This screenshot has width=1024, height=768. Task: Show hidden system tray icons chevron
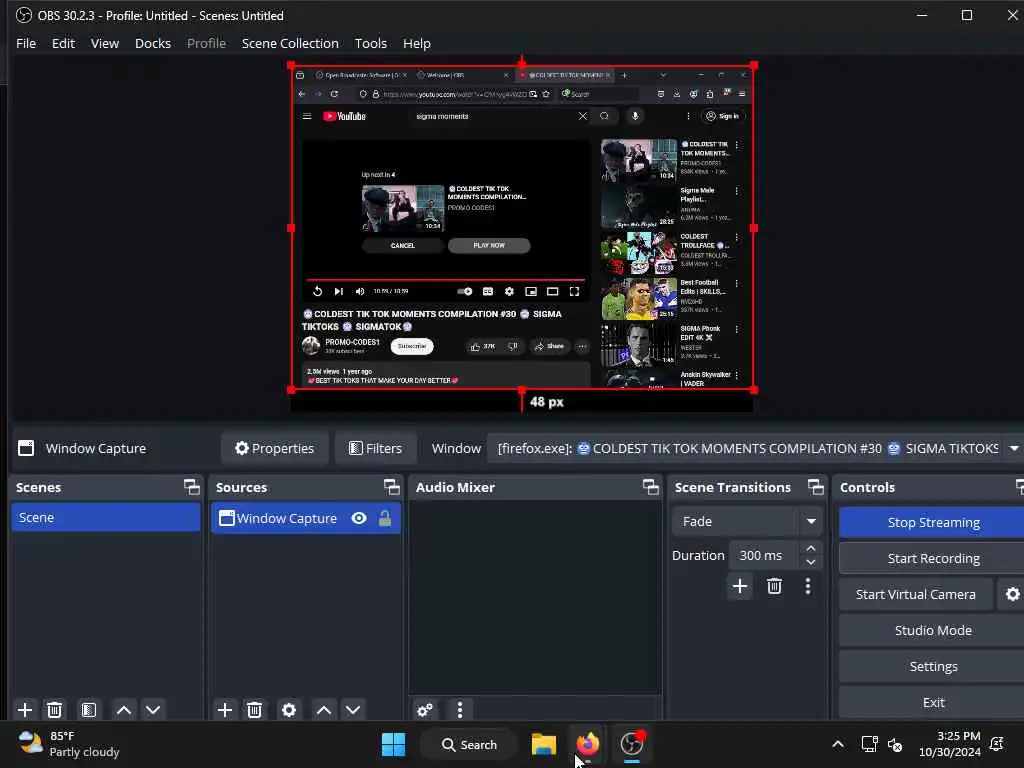click(x=838, y=744)
